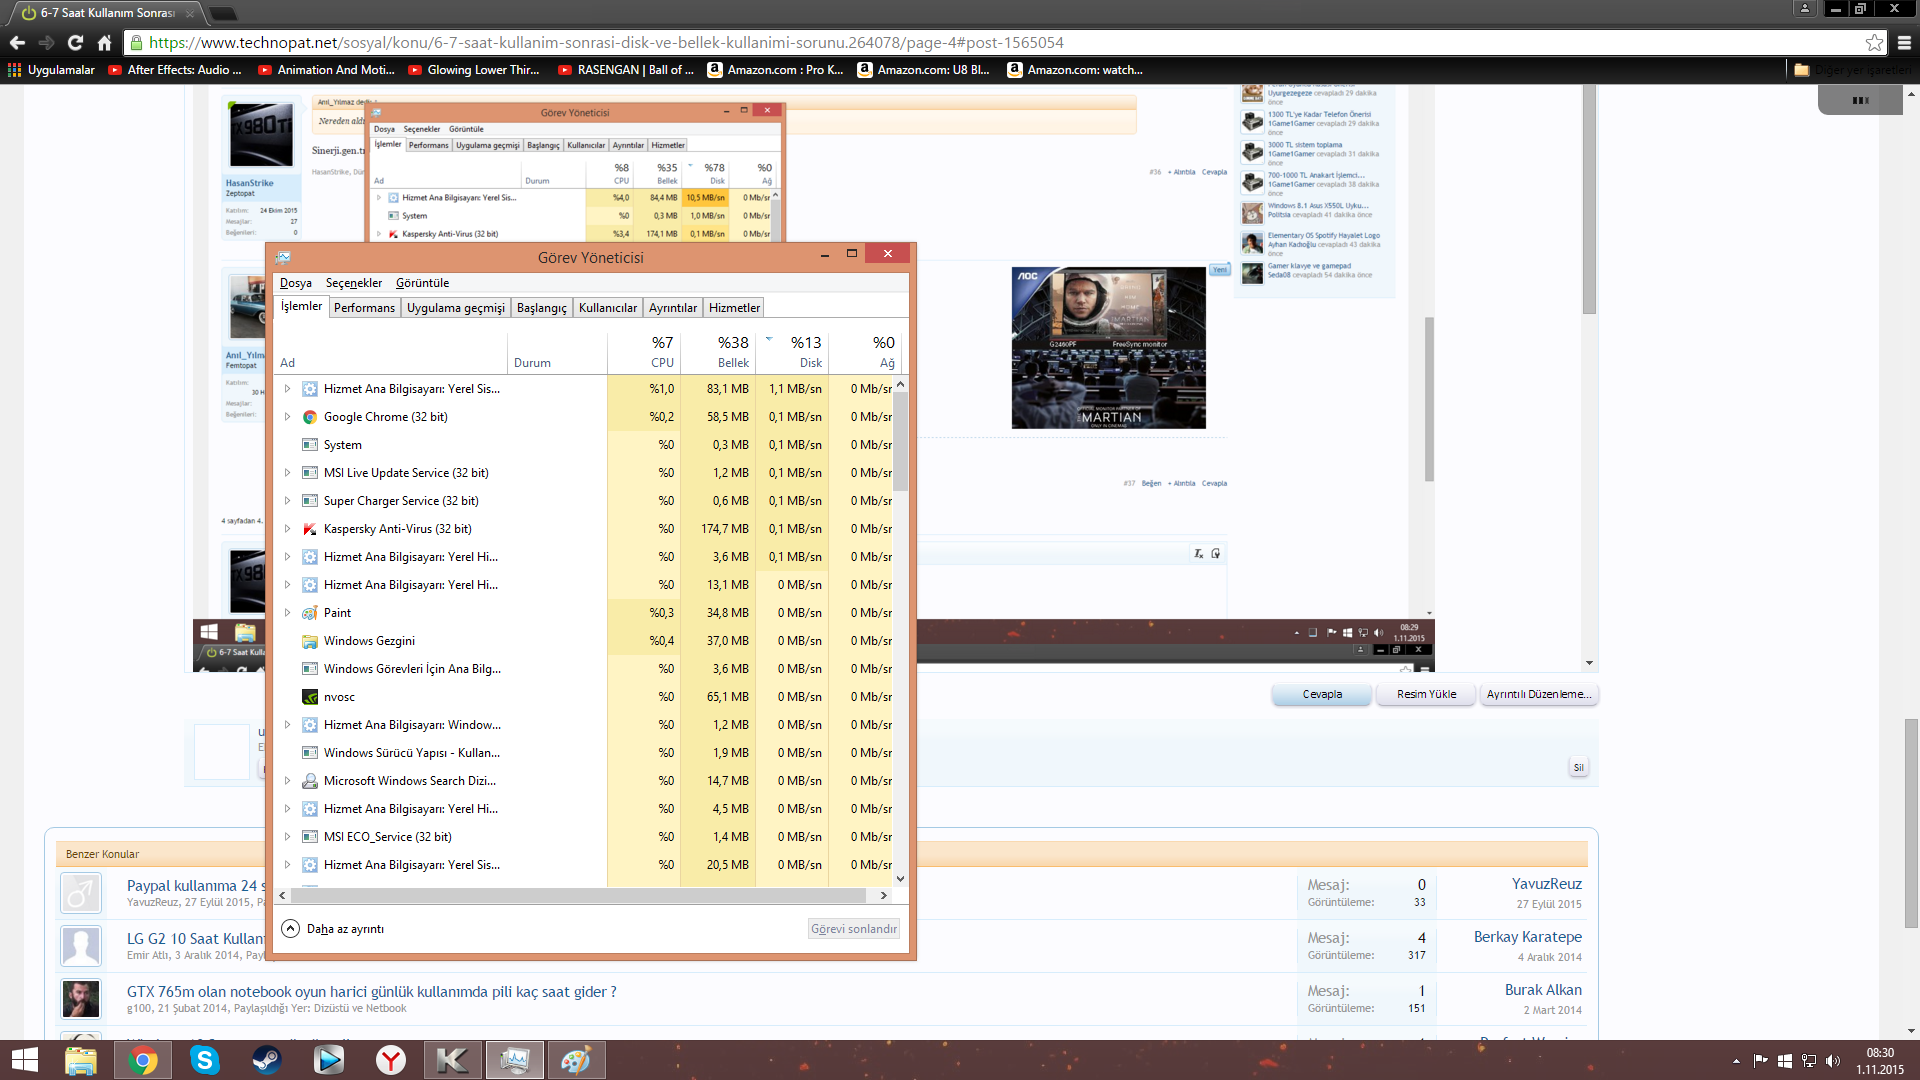This screenshot has width=1920, height=1080.
Task: Open the Görüntüle menu
Action: click(422, 283)
